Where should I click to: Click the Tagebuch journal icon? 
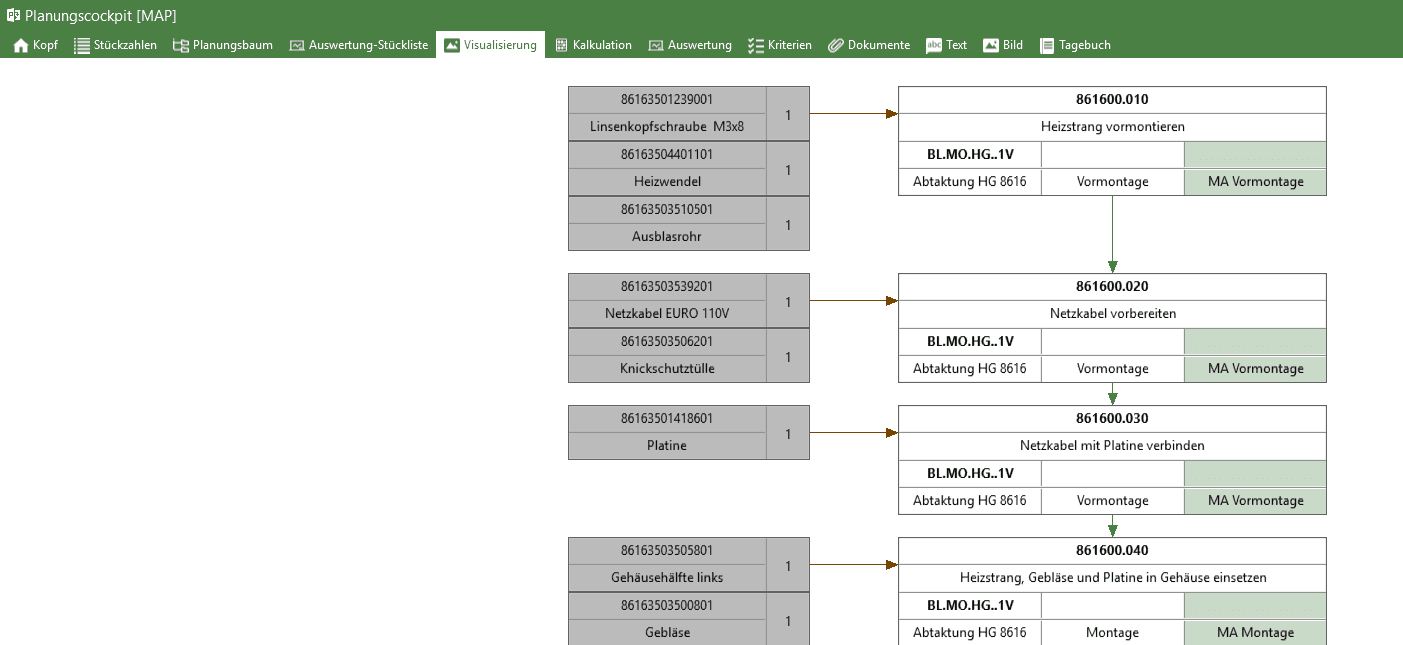tap(1047, 45)
